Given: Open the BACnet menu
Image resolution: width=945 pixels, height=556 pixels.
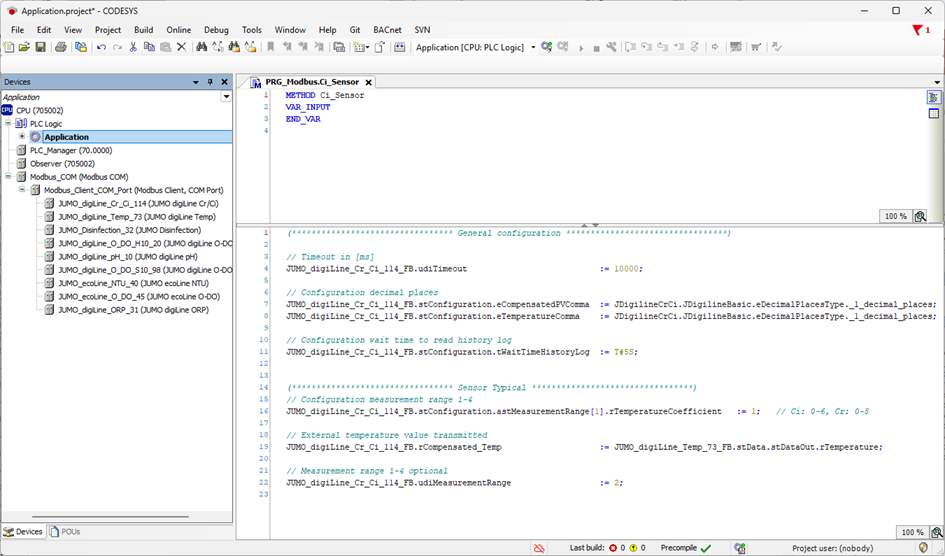Looking at the screenshot, I should click(388, 30).
